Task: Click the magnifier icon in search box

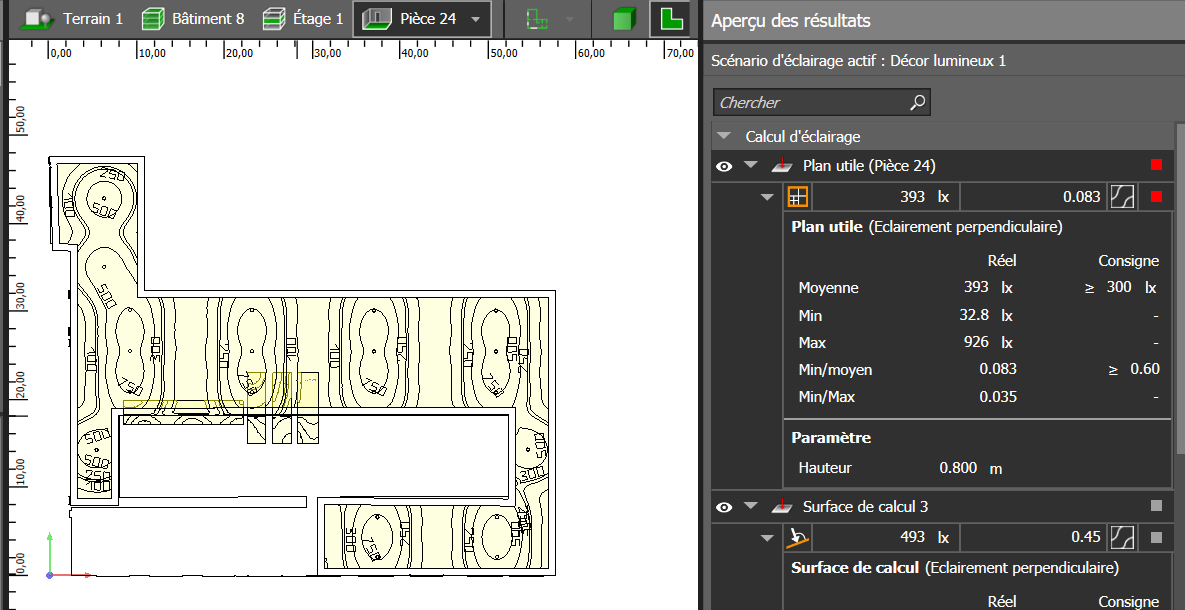Action: [917, 102]
